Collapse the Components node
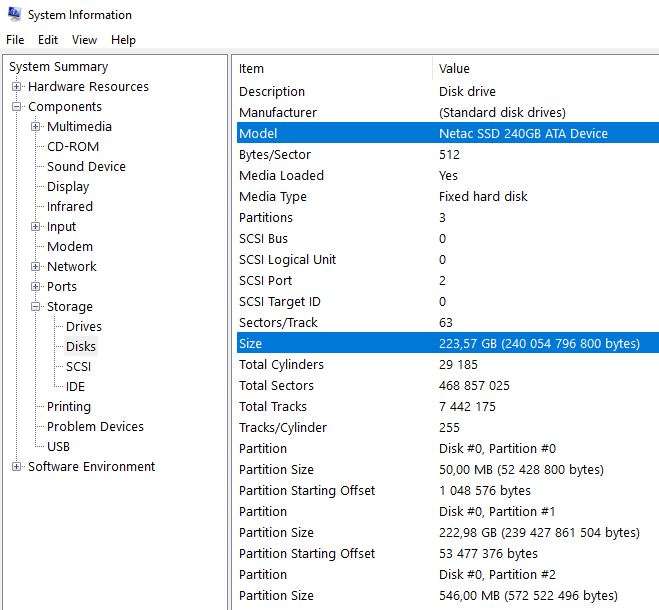The height and width of the screenshot is (610, 659). [16, 107]
